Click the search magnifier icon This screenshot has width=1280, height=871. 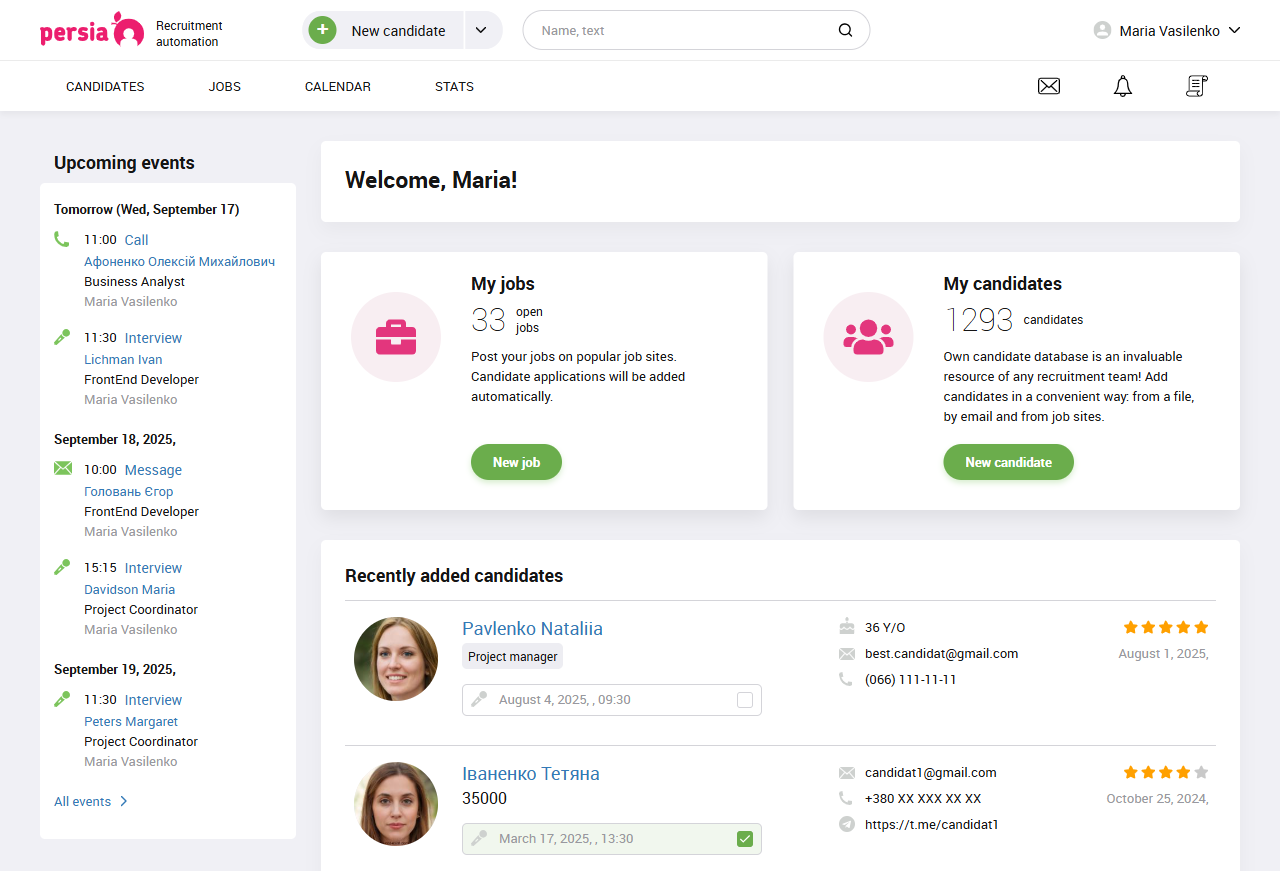click(x=844, y=30)
